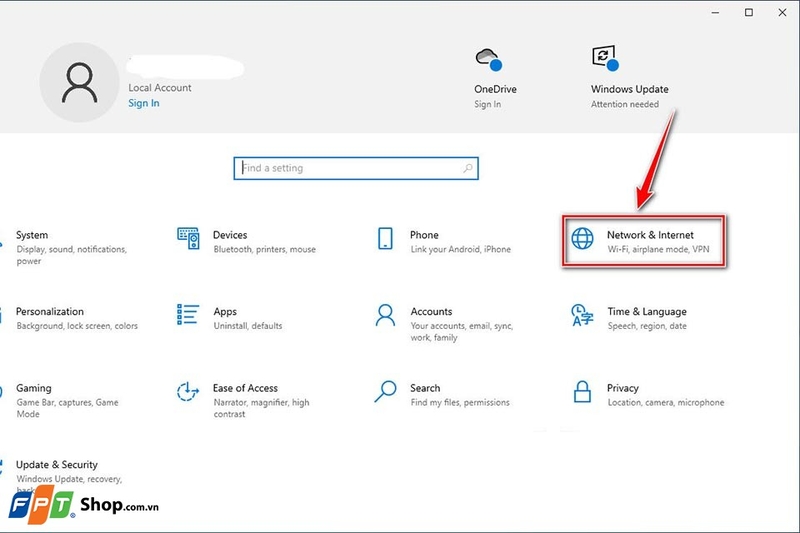Select the Accounts person icon
This screenshot has width=800, height=533.
coord(385,315)
